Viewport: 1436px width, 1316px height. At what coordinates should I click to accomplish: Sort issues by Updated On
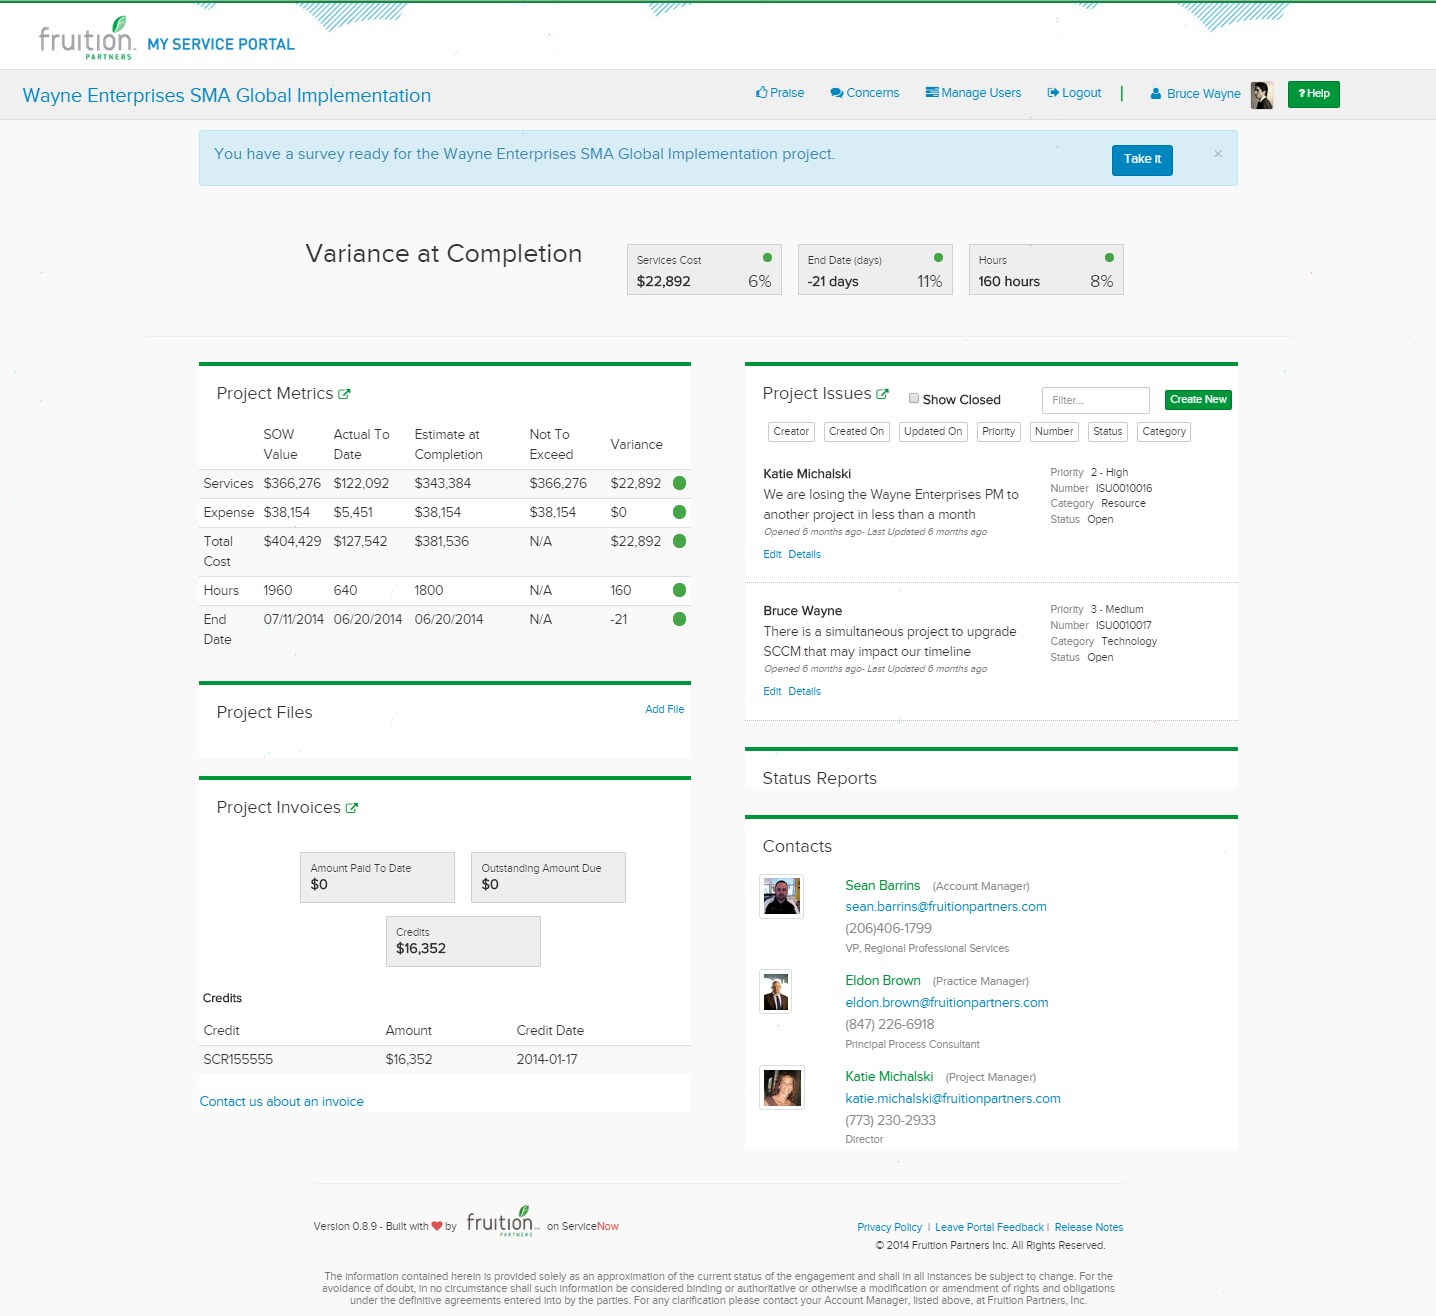[x=933, y=432]
